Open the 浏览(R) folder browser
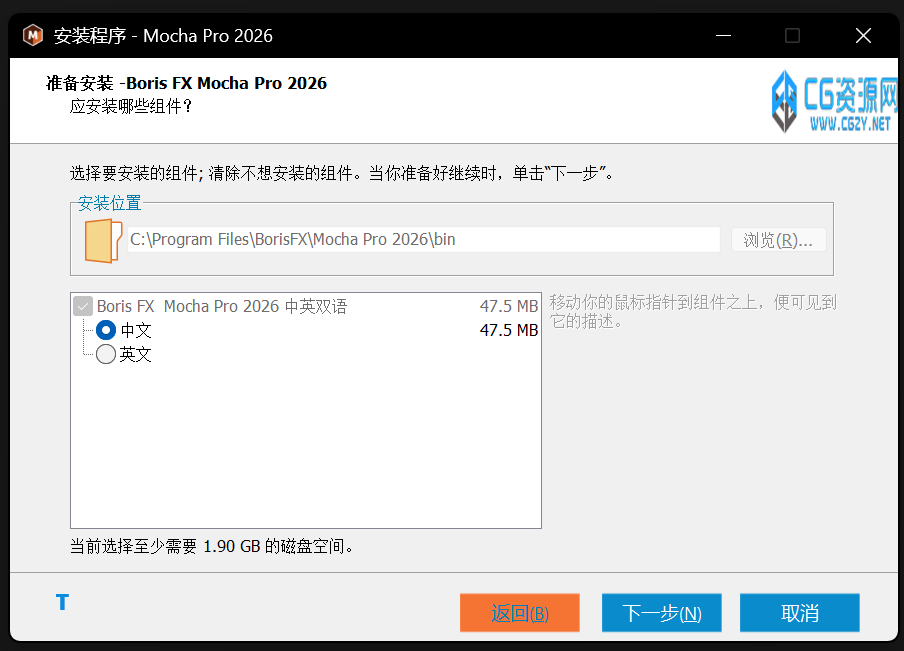 [779, 239]
